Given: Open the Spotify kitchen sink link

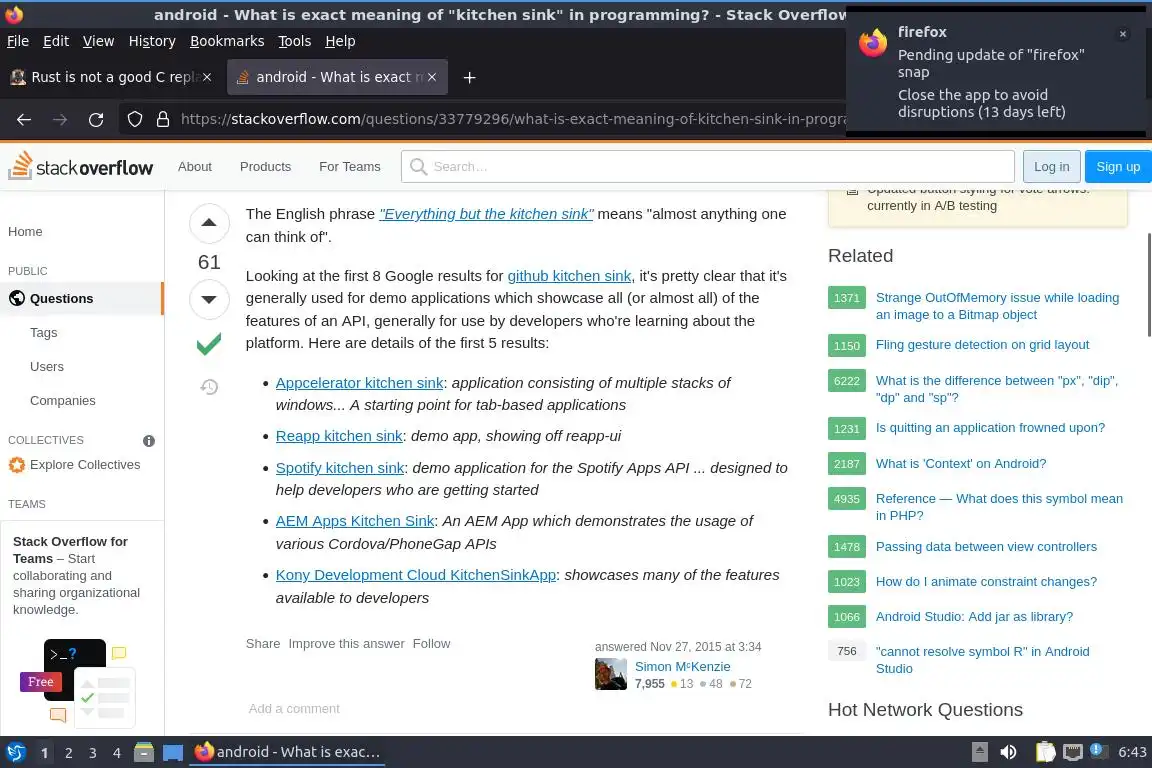Looking at the screenshot, I should click(x=339, y=468).
